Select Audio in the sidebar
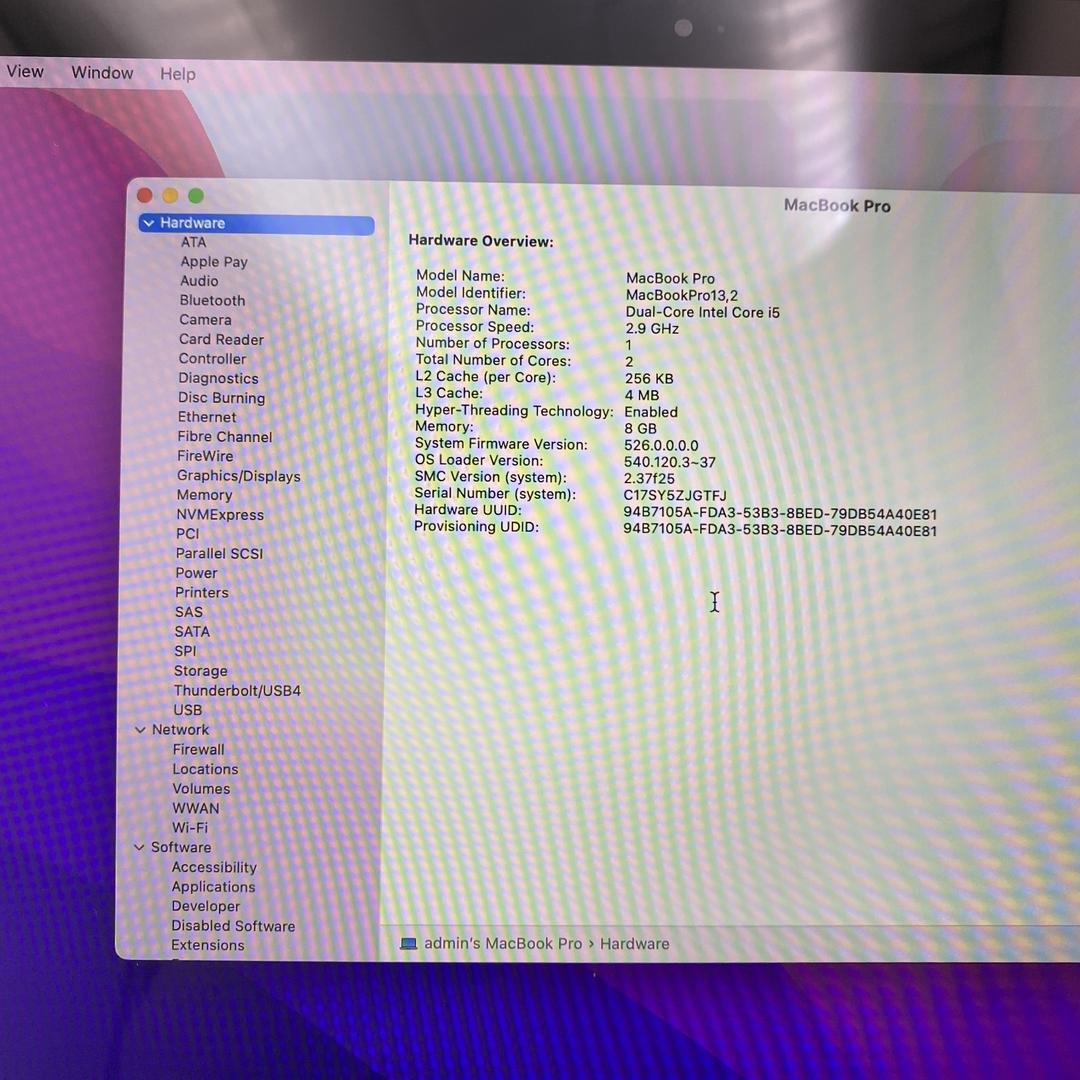The height and width of the screenshot is (1080, 1080). pyautogui.click(x=199, y=281)
